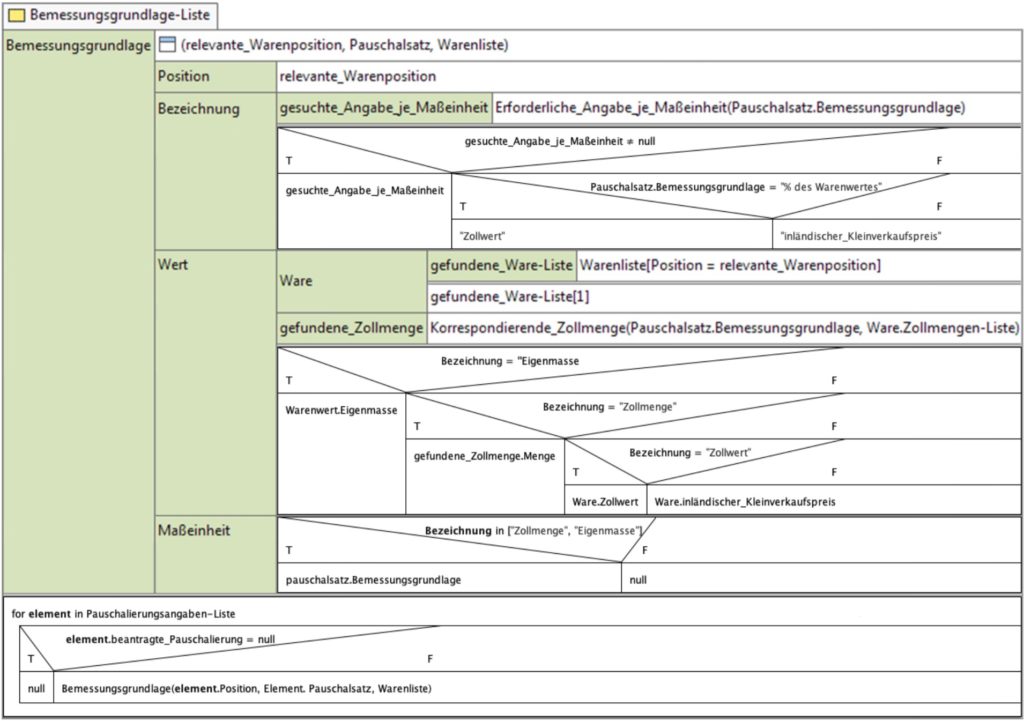Select condition Bezeichnung = "Zollwert"
Viewport: 1024px width, 721px height.
coord(690,452)
